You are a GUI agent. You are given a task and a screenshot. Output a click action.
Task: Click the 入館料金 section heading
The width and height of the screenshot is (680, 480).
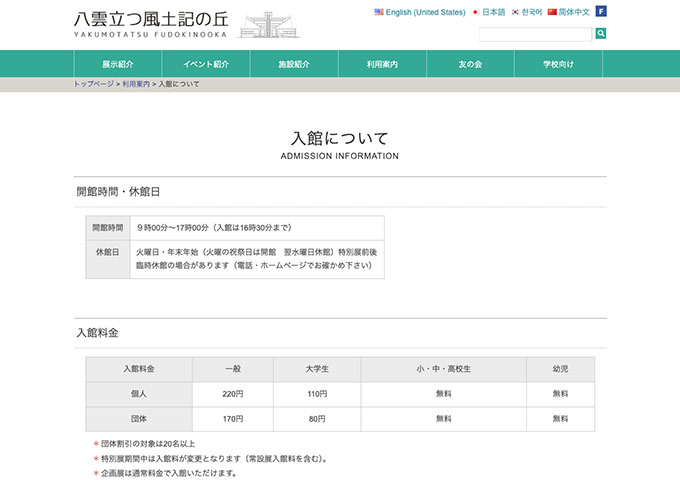pos(98,333)
